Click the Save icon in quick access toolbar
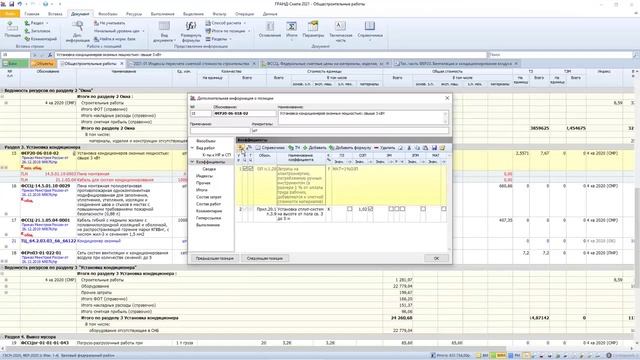The height and width of the screenshot is (360, 640). (11, 4)
